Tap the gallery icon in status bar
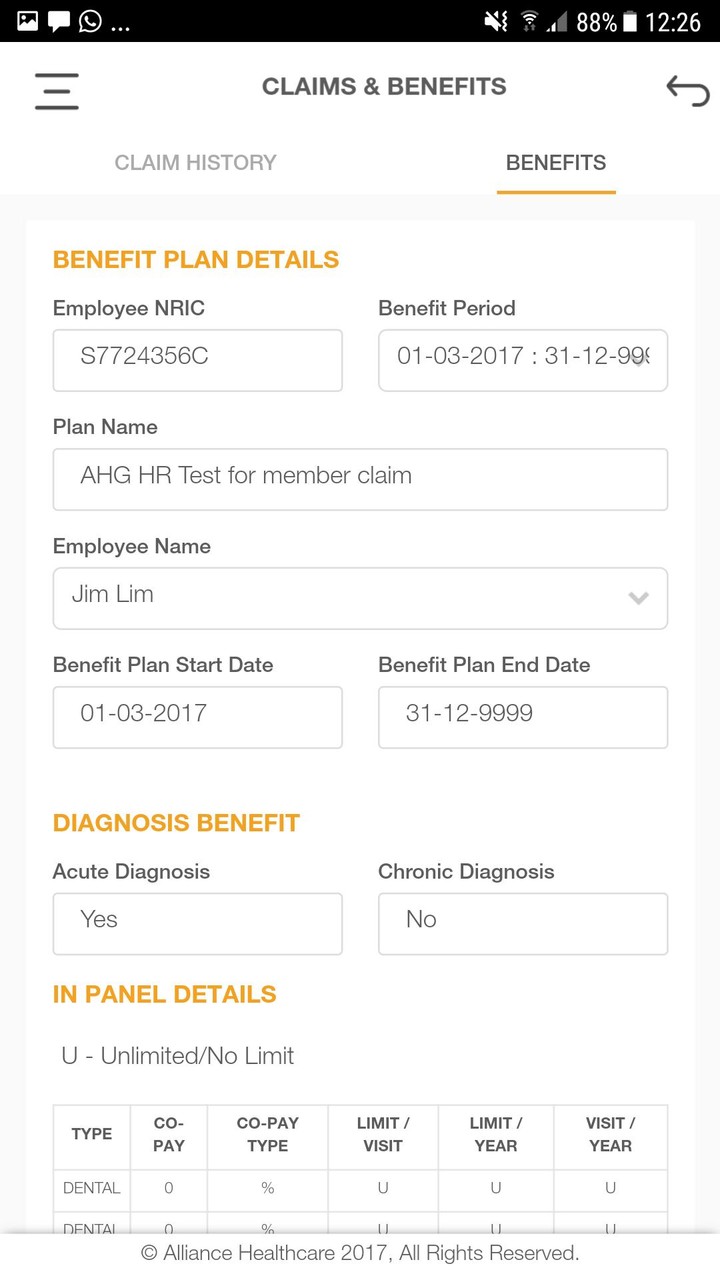The image size is (720, 1280). [27, 21]
